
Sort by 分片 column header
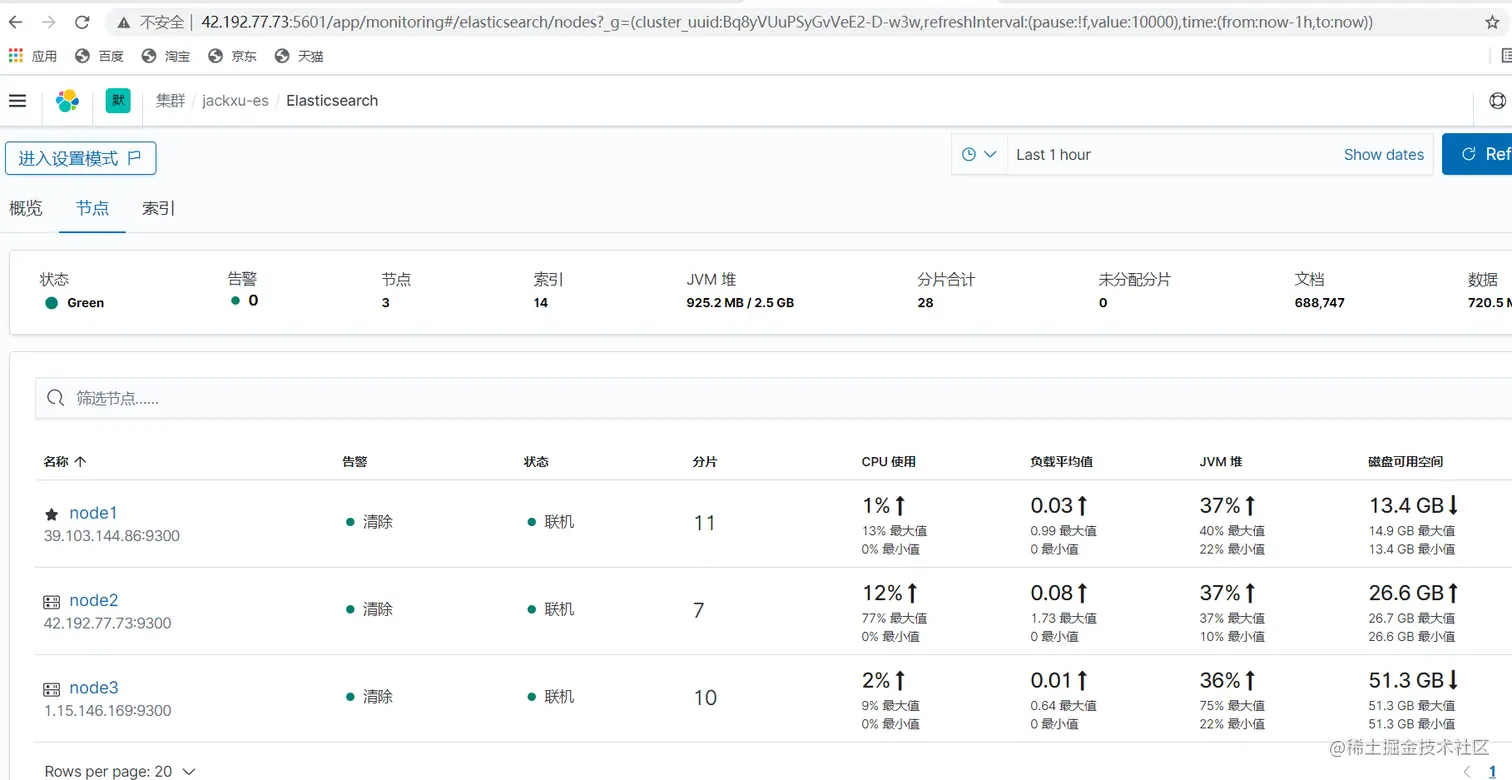tap(705, 462)
